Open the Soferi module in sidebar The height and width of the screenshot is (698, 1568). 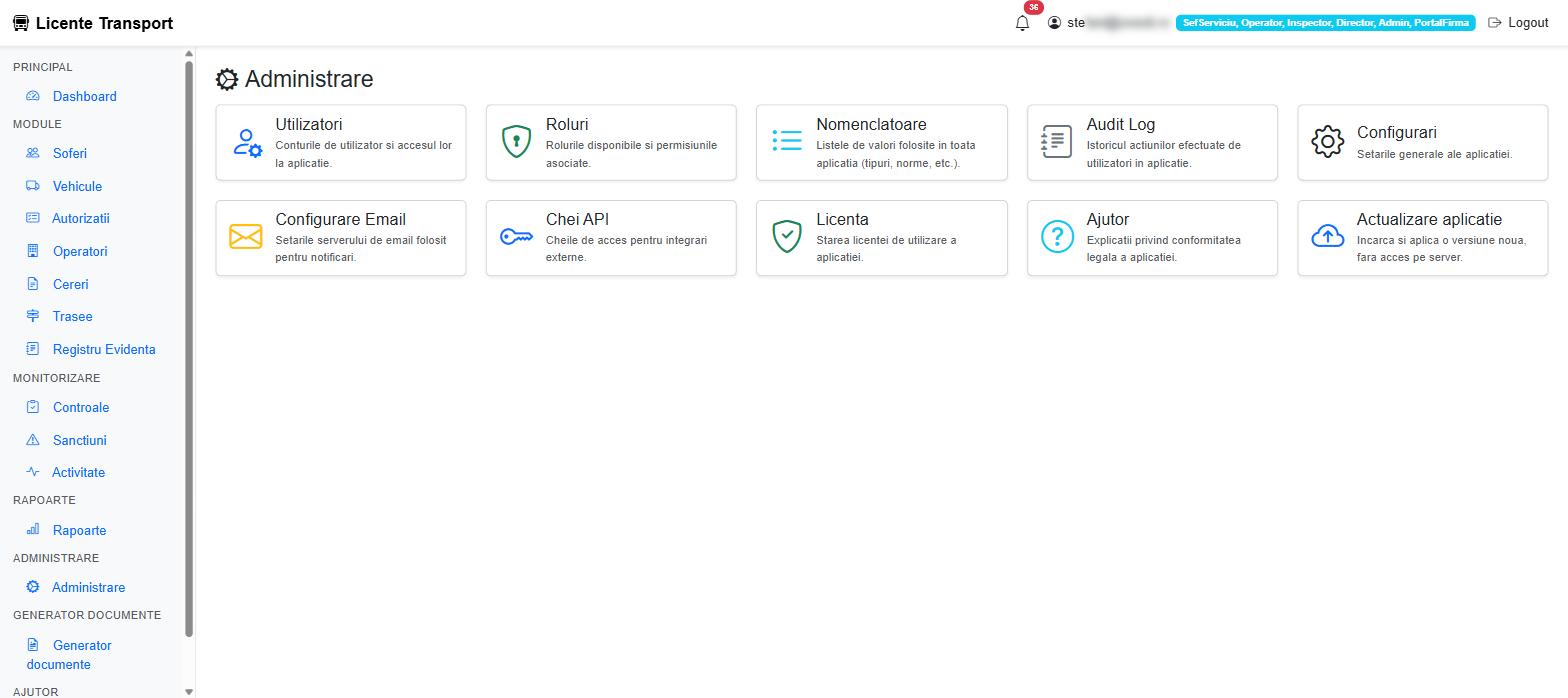point(69,153)
